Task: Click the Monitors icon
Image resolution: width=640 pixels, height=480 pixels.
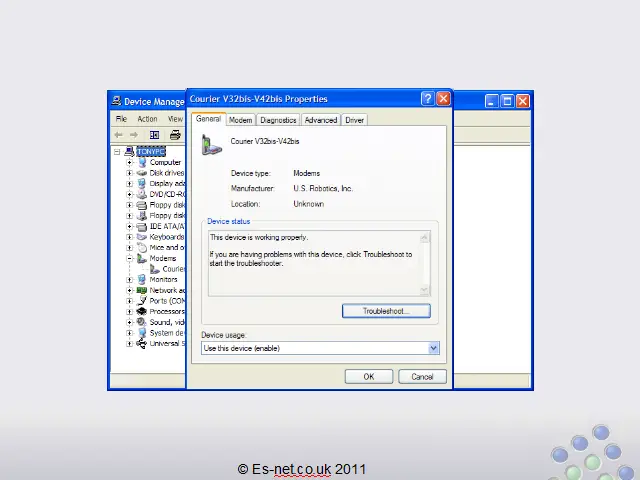Action: point(142,280)
